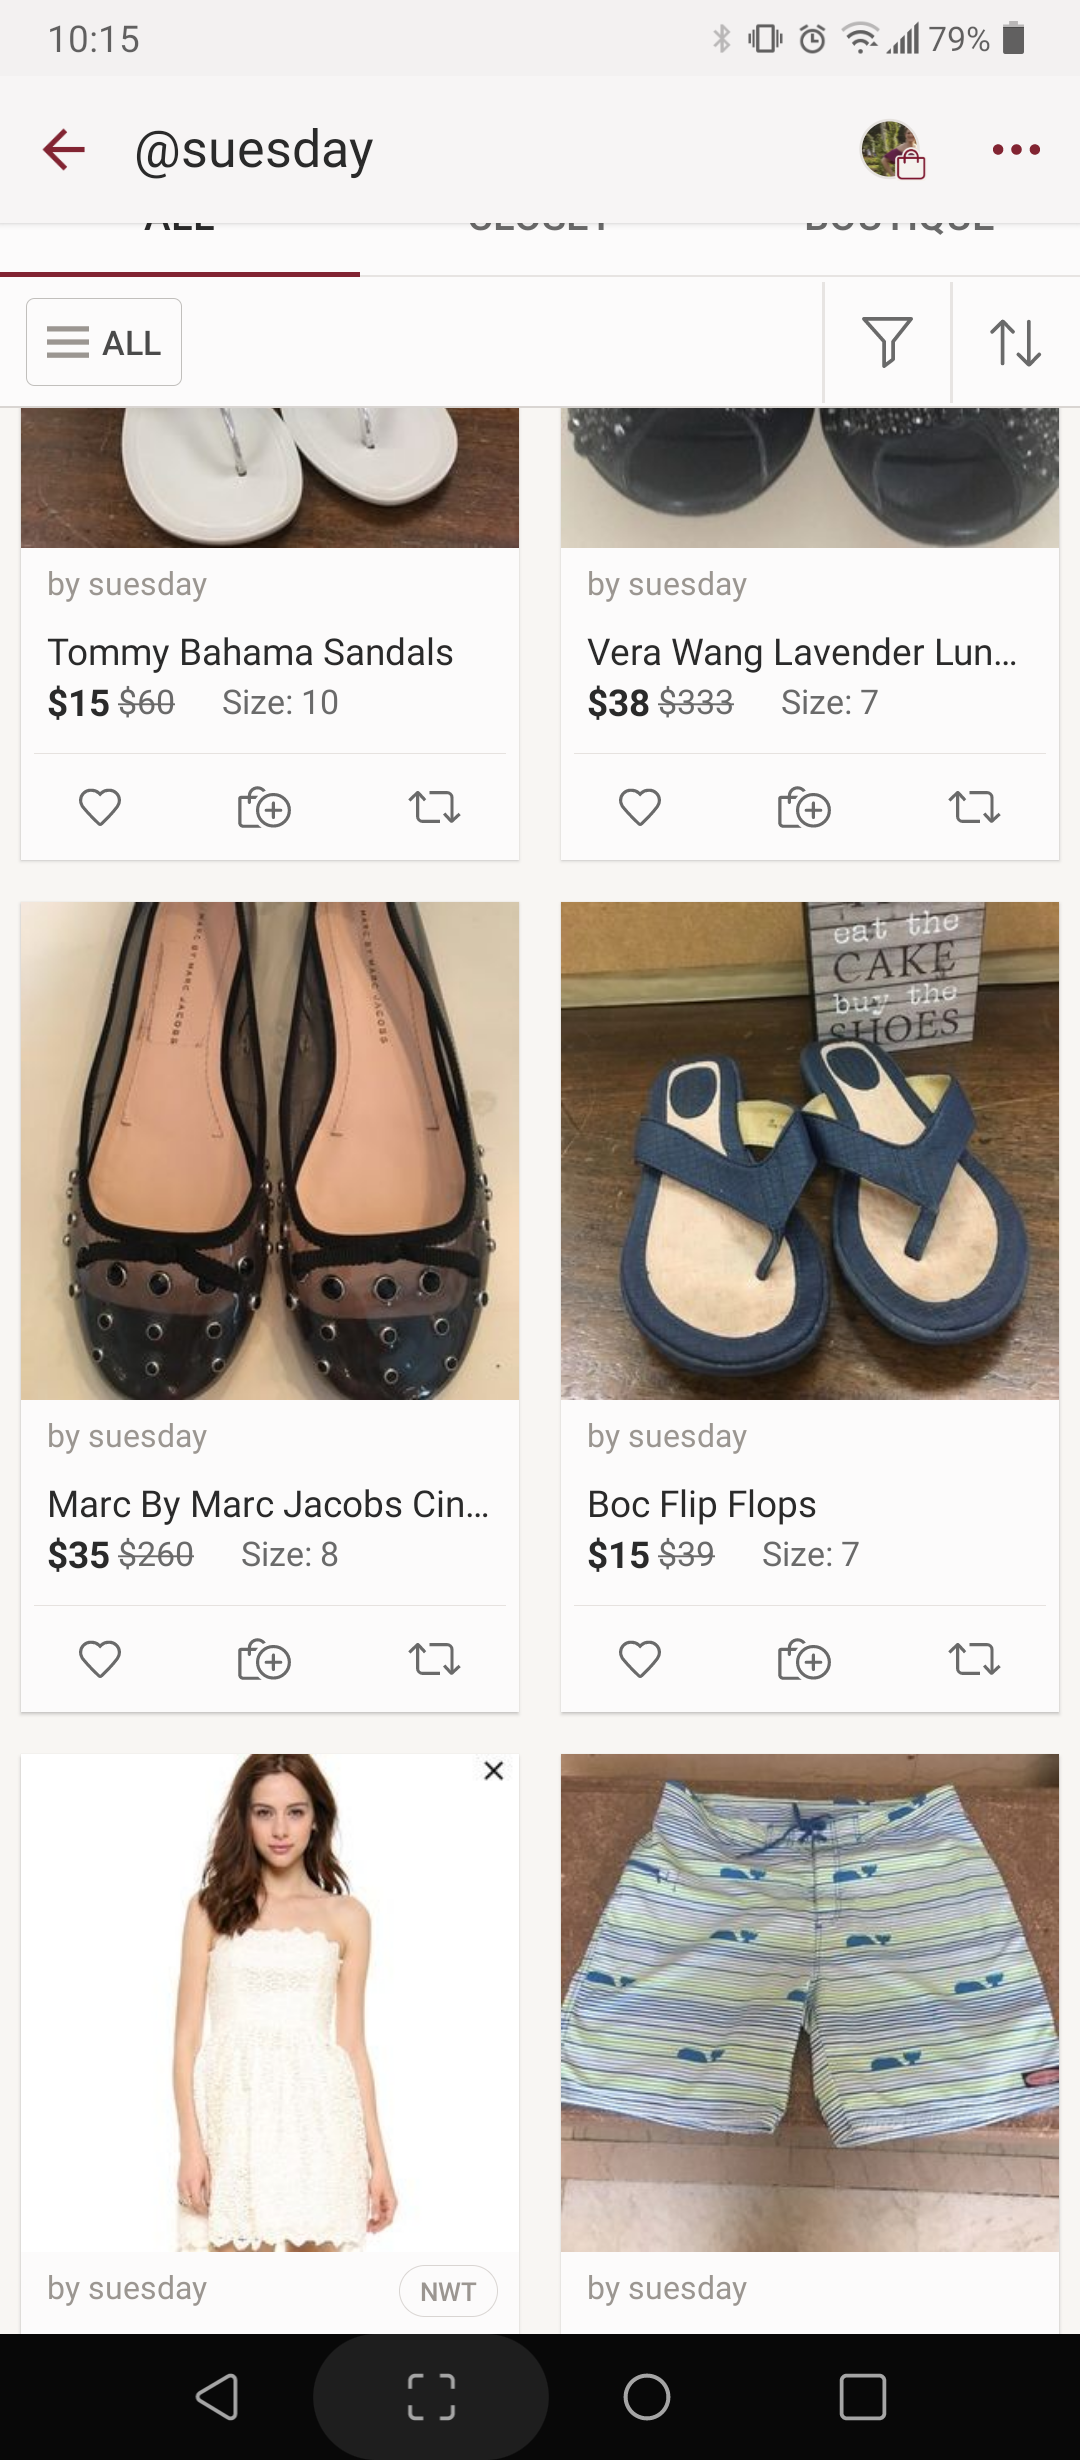The height and width of the screenshot is (2460, 1080).
Task: Add Vera Wang Lavender listing to bundle
Action: click(x=804, y=807)
